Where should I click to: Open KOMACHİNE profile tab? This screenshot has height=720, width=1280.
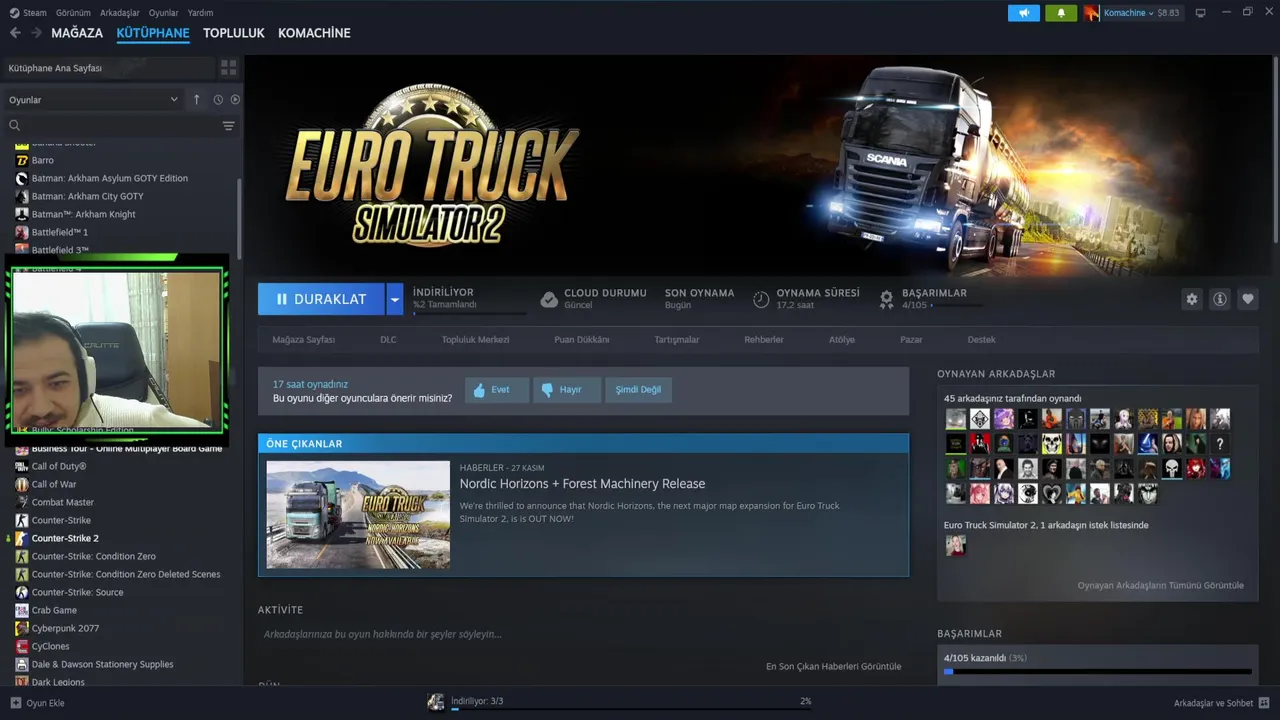[314, 33]
